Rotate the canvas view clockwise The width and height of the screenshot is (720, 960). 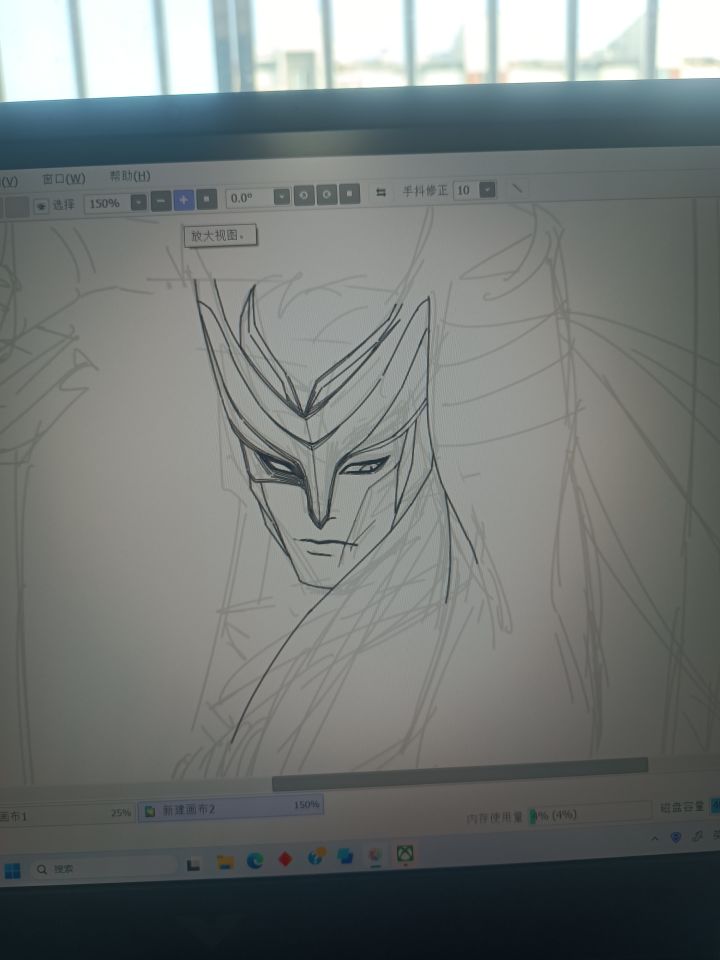327,194
